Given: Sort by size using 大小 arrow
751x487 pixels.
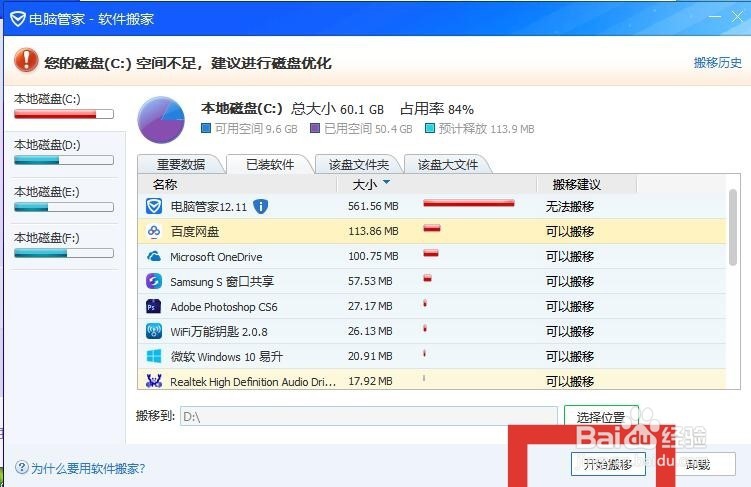Looking at the screenshot, I should 387,182.
